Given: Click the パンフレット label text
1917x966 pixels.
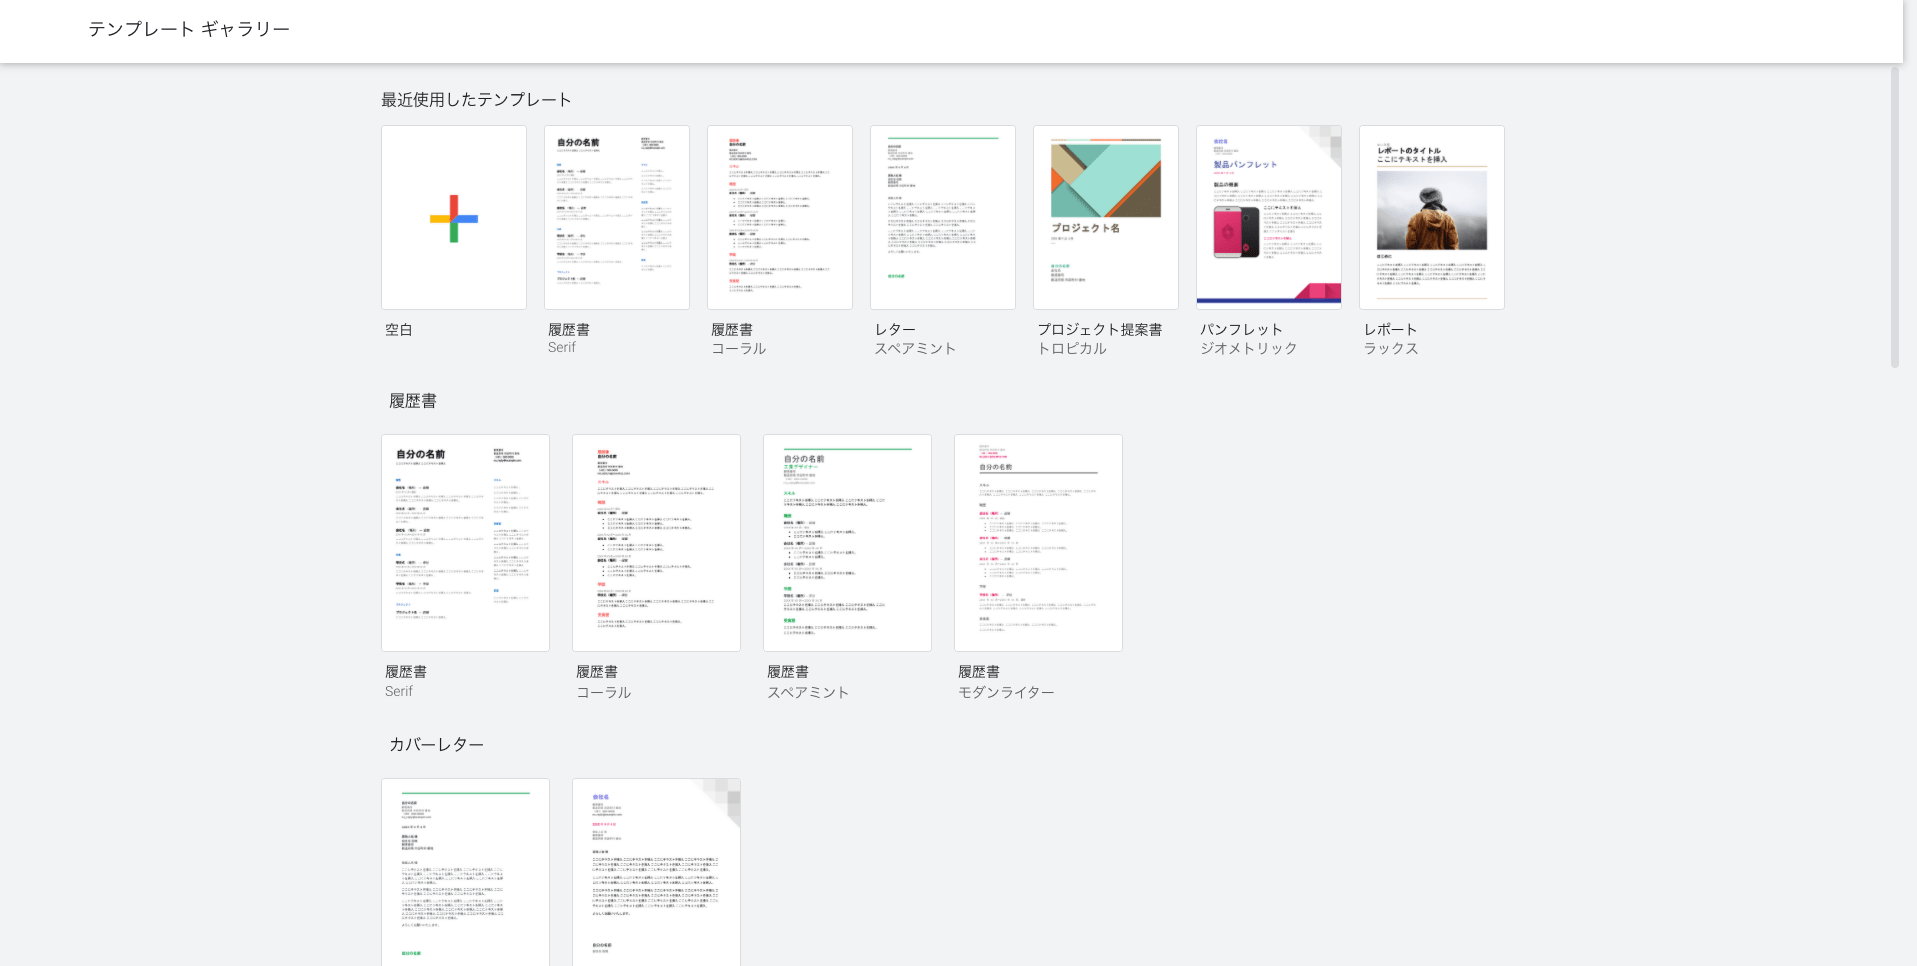Looking at the screenshot, I should pos(1241,329).
